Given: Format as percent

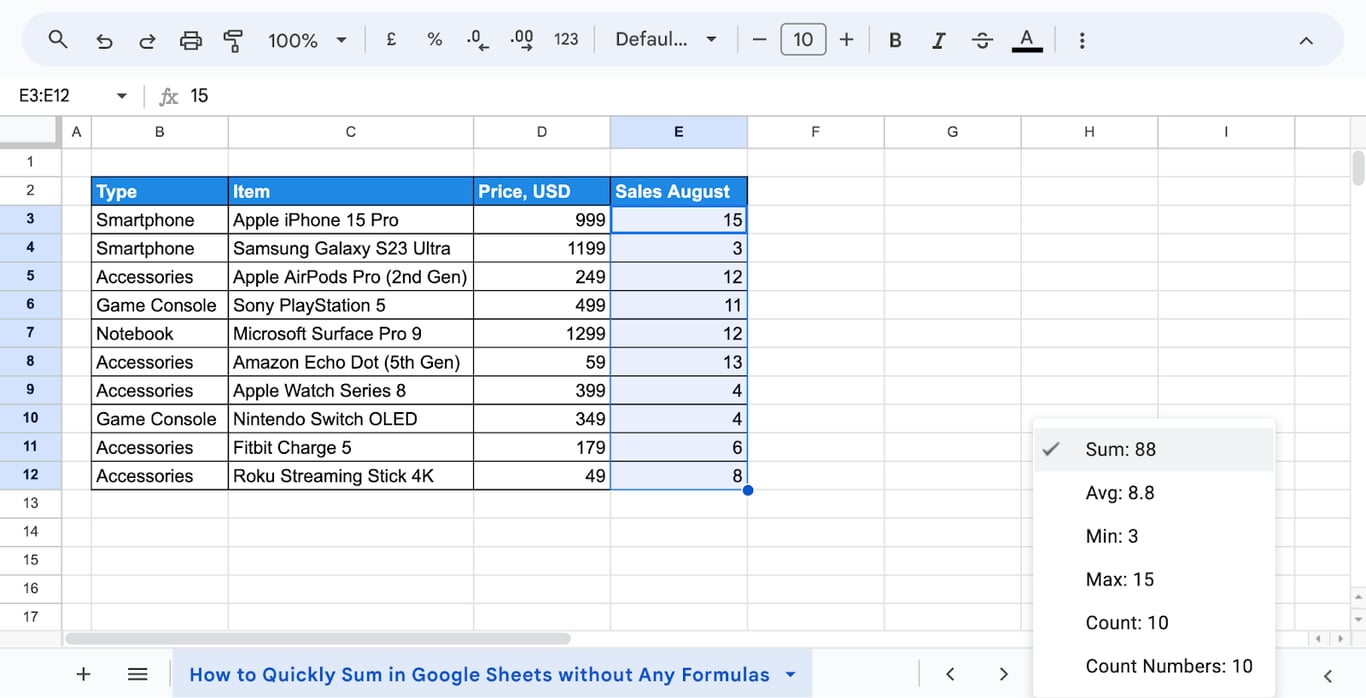Looking at the screenshot, I should pos(434,40).
